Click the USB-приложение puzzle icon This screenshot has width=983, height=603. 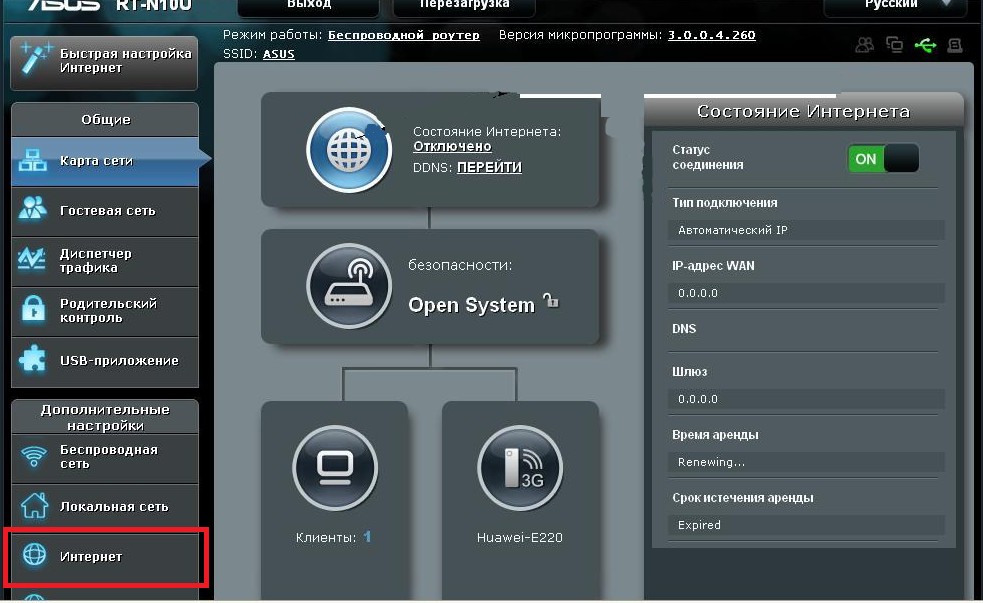(x=33, y=360)
